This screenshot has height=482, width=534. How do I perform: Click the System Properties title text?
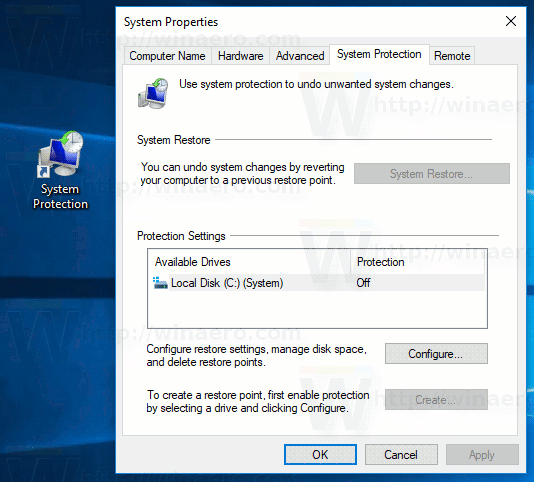tap(171, 22)
